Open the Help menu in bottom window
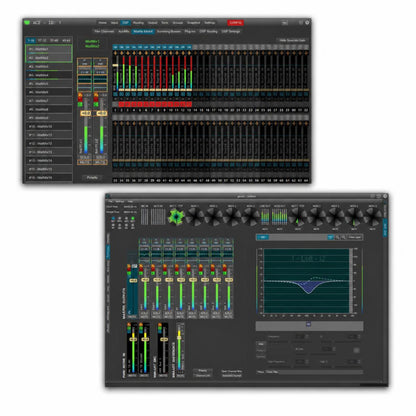This screenshot has height=416, width=416. (130, 201)
